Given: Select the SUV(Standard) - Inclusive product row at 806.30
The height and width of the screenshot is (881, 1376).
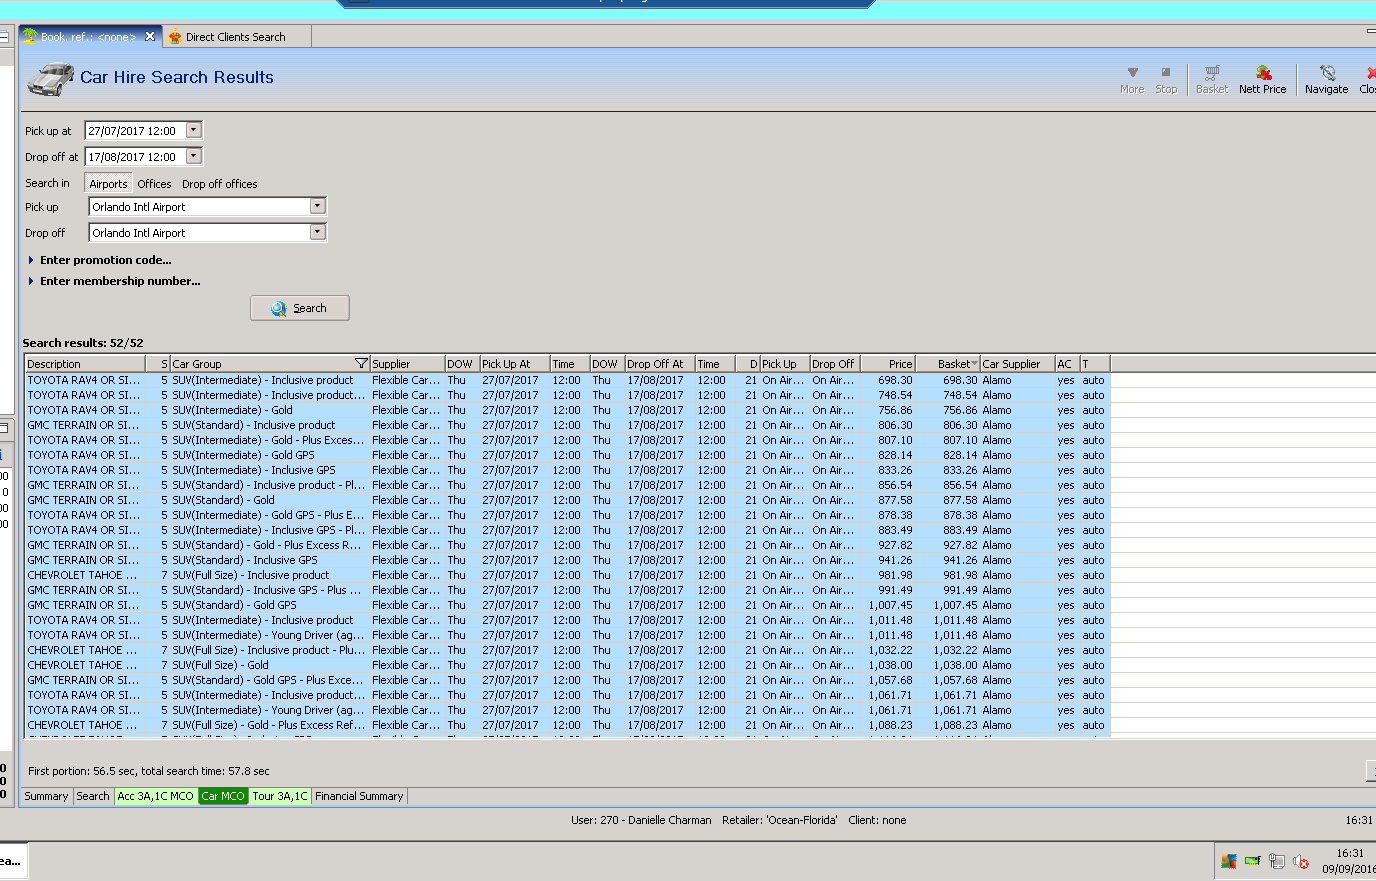Looking at the screenshot, I should coord(567,425).
